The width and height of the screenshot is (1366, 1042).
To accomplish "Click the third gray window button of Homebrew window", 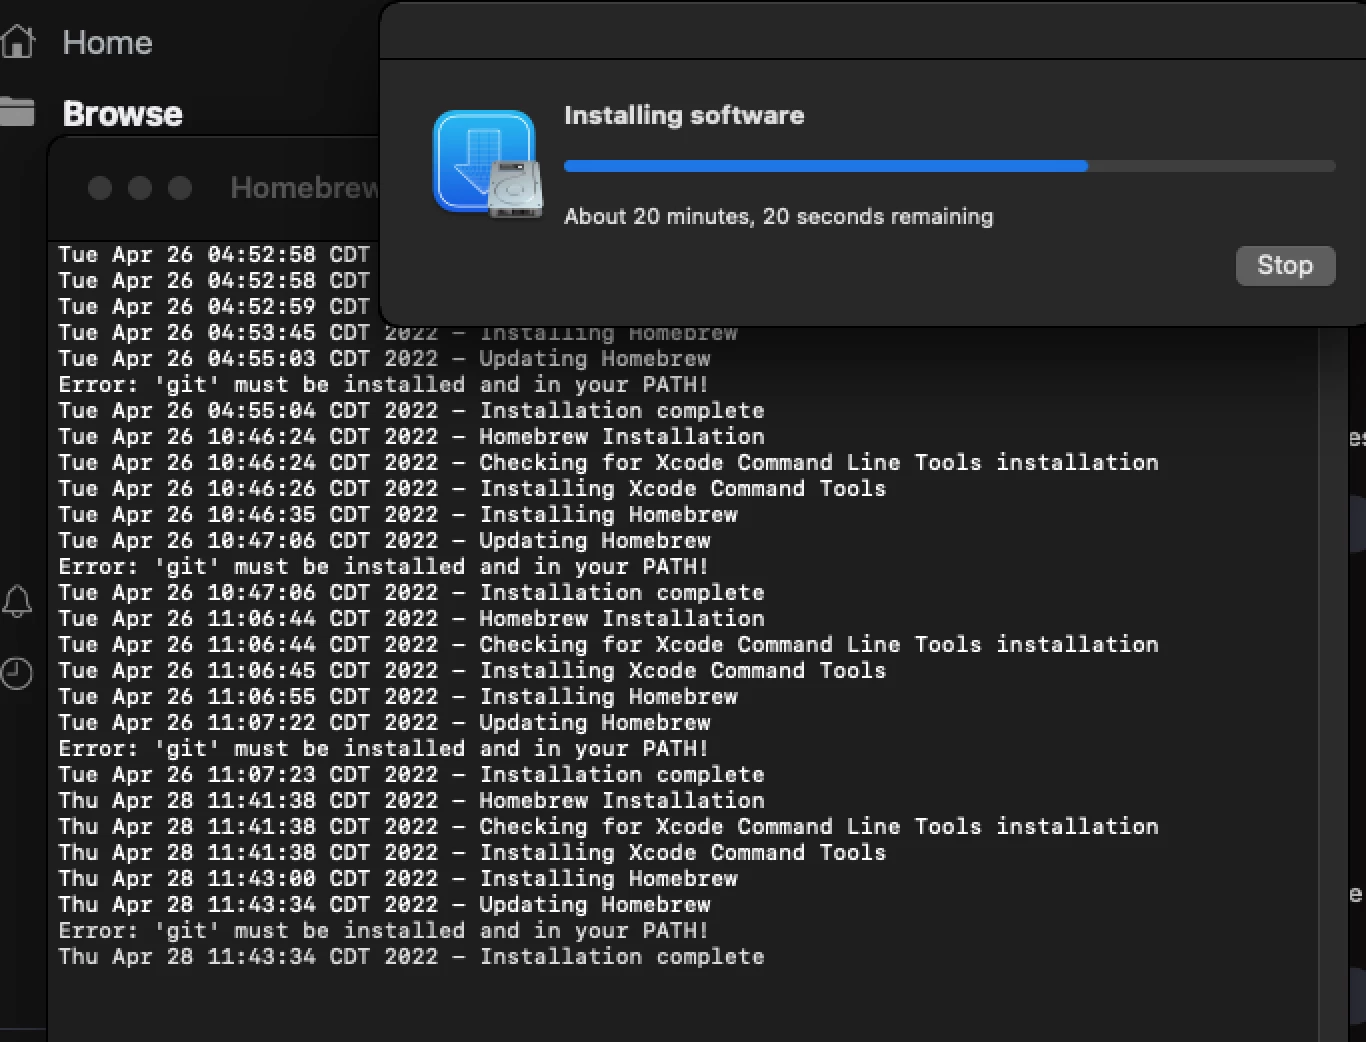I will [180, 188].
